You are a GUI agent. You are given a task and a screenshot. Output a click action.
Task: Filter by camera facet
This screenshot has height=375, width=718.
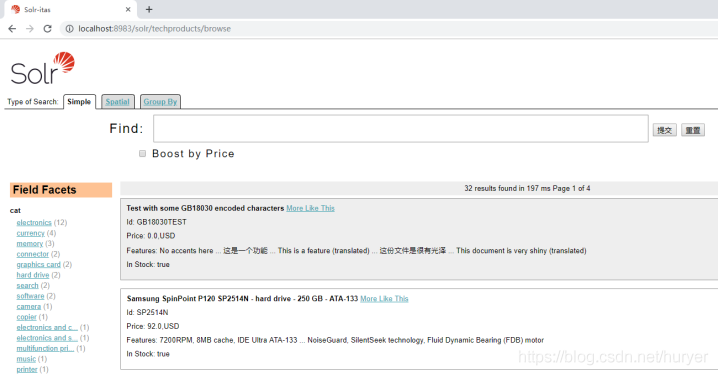(x=28, y=307)
